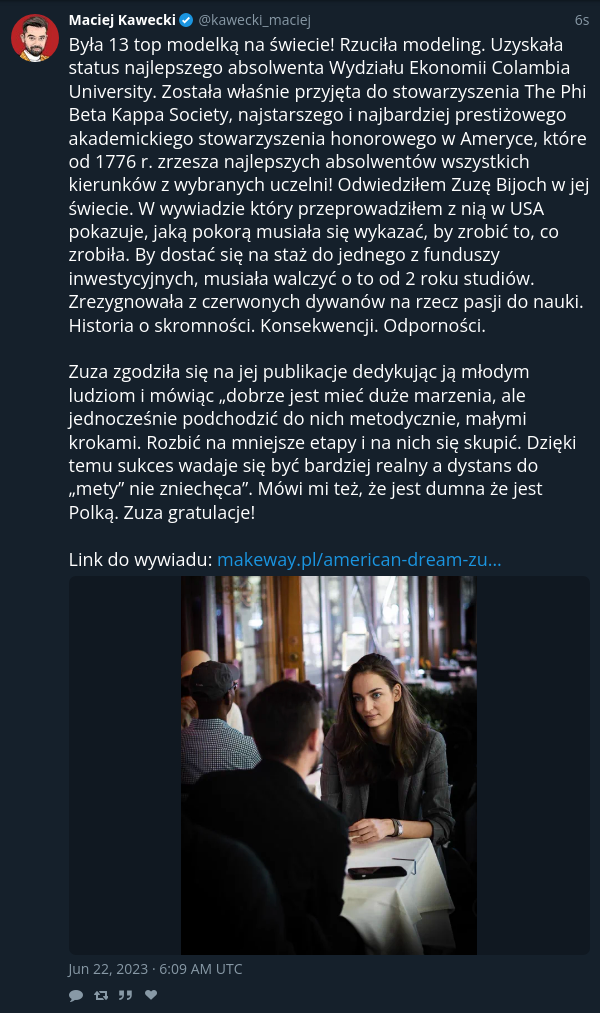Open the attached restaurant photo

coord(329,765)
